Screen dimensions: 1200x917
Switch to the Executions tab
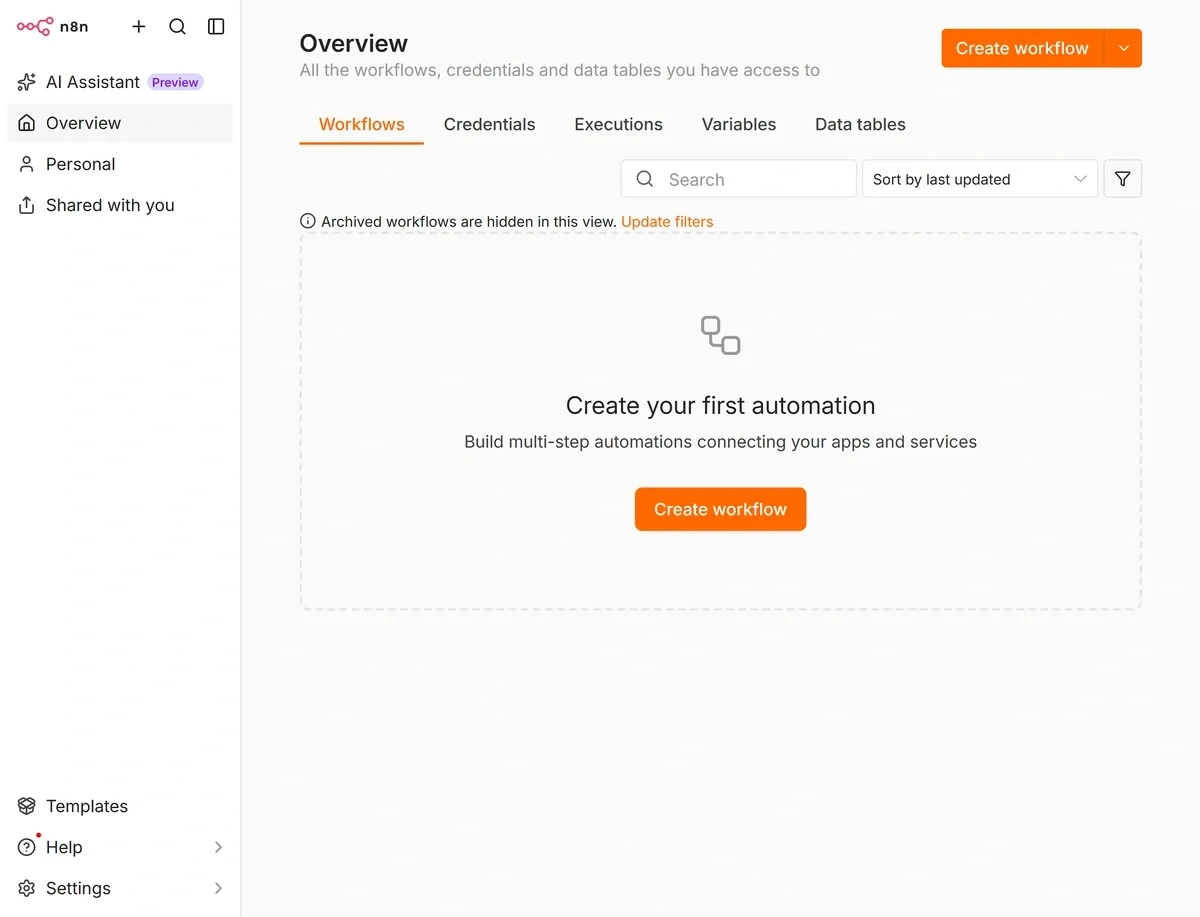[x=618, y=124]
